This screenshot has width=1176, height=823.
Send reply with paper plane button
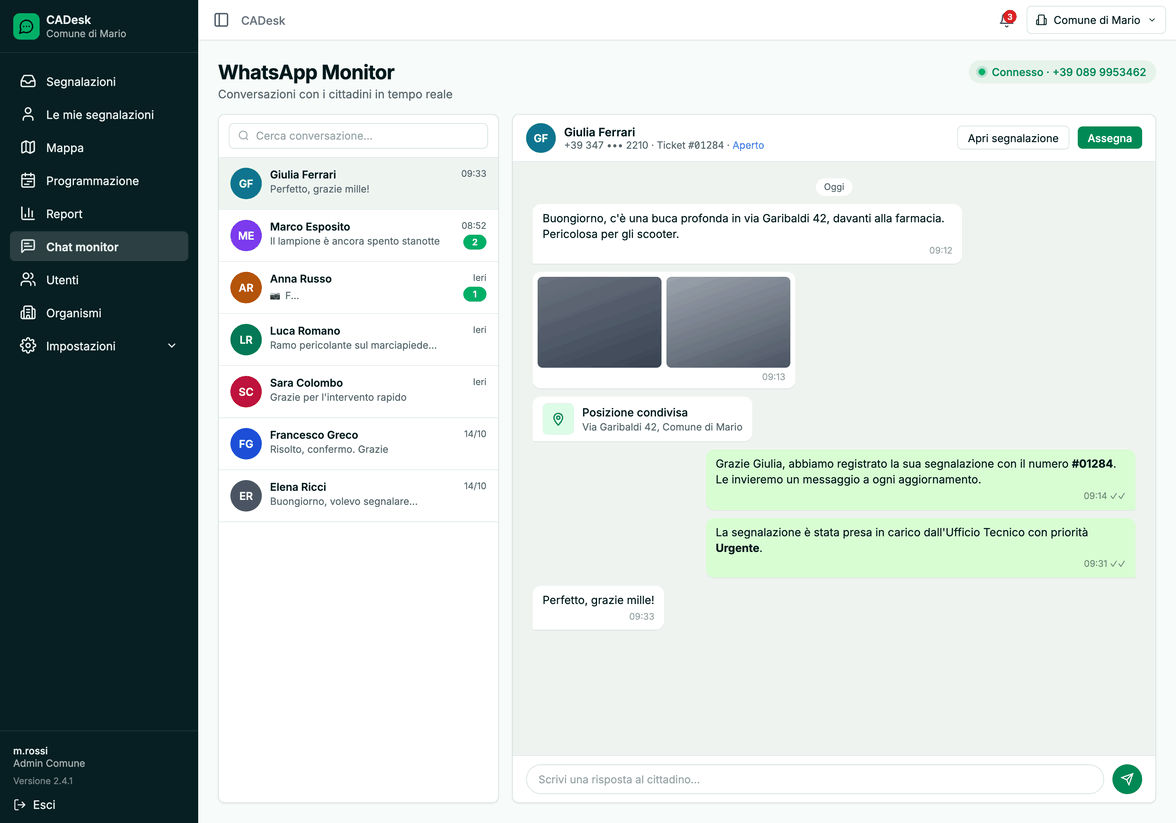(x=1126, y=779)
